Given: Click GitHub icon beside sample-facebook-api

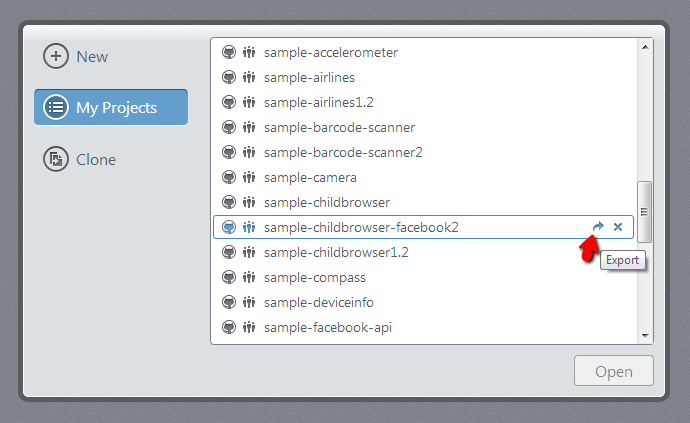Looking at the screenshot, I should click(x=228, y=327).
